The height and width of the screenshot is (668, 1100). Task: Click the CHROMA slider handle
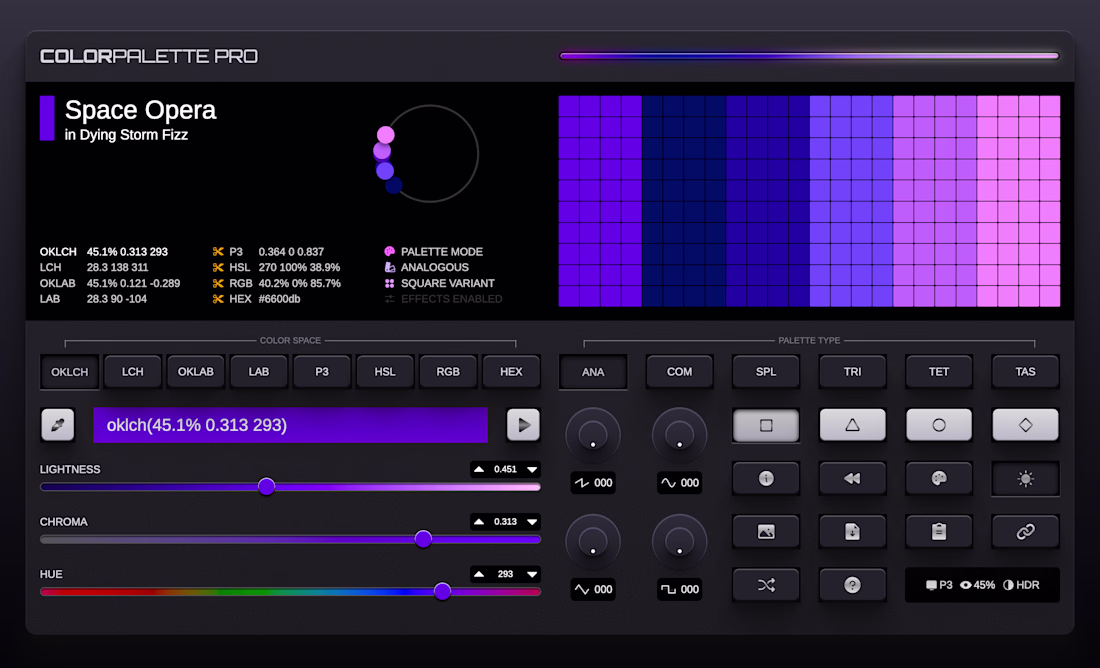pos(423,539)
